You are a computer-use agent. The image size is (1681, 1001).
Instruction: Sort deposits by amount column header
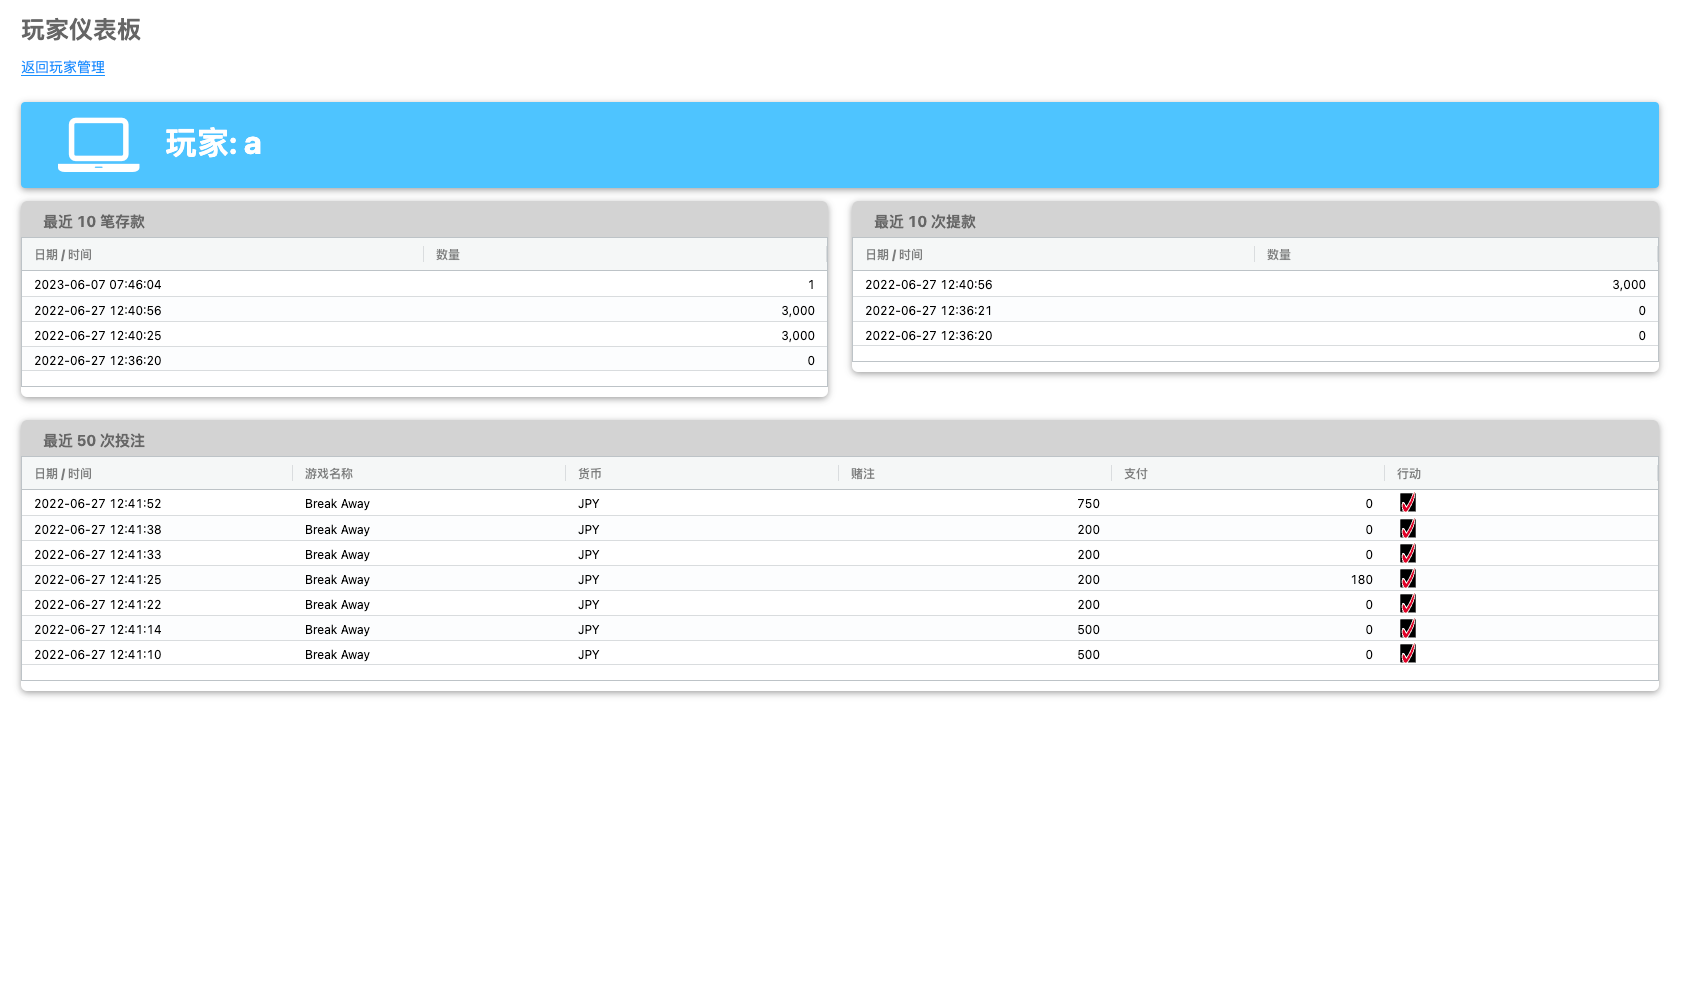click(x=448, y=255)
